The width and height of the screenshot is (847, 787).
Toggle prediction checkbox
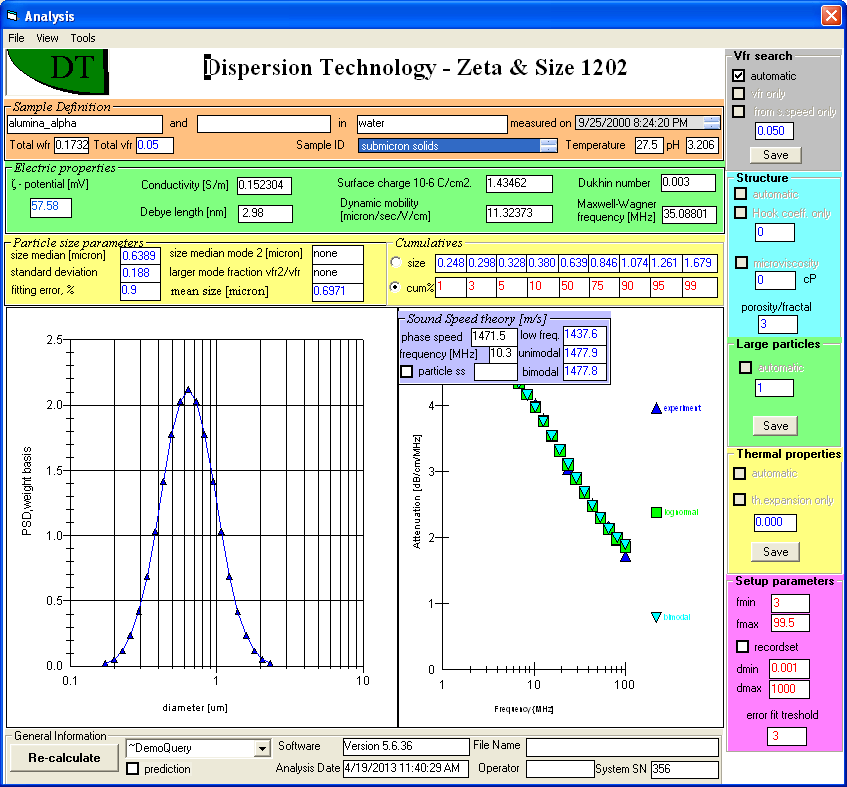(132, 769)
